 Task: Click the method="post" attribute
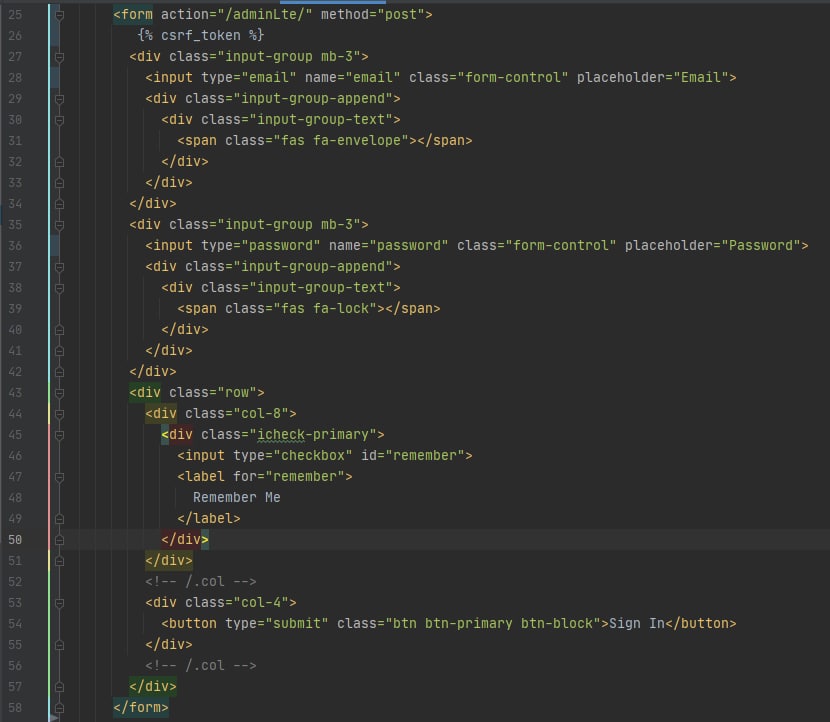click(x=373, y=14)
